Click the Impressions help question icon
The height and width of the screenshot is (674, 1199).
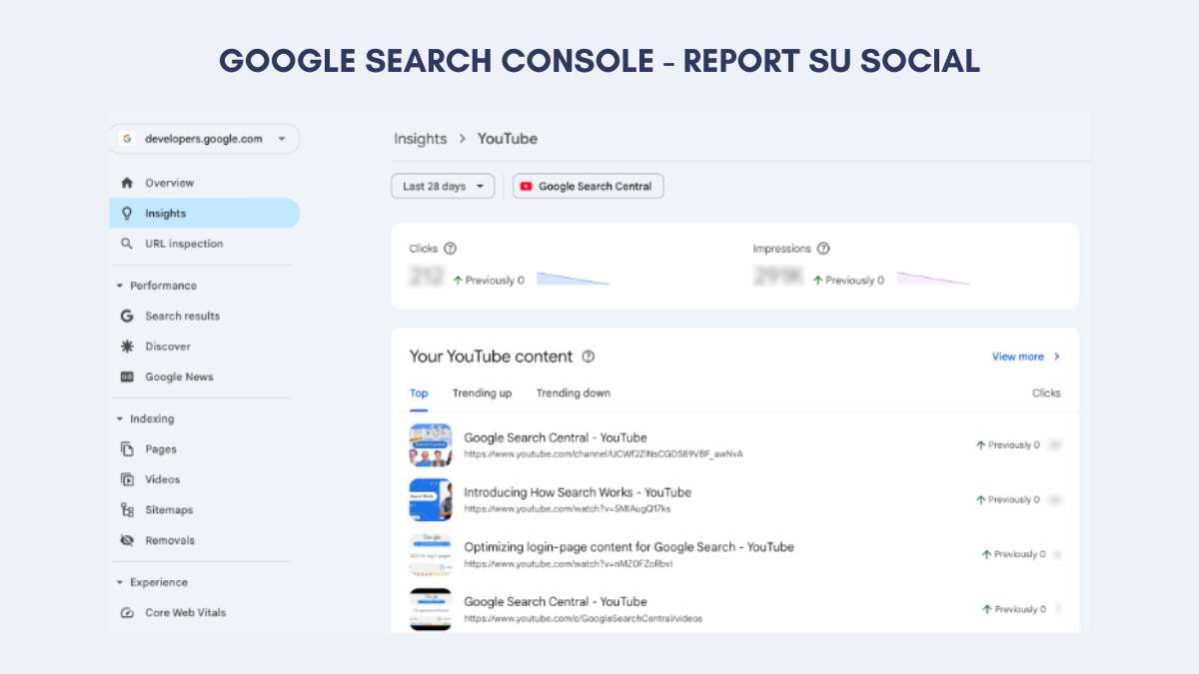824,249
